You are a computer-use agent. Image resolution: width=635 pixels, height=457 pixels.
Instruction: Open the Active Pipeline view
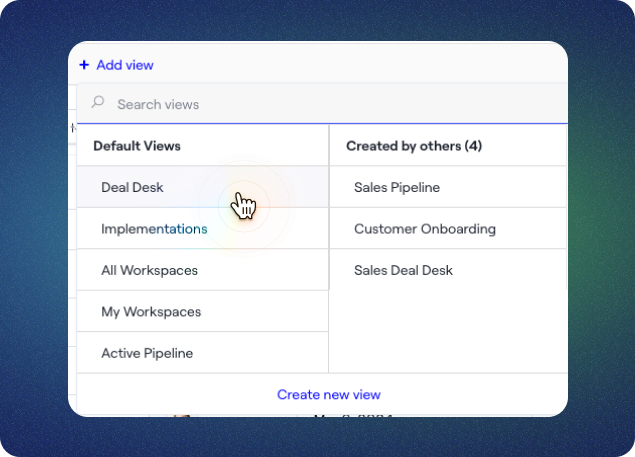pyautogui.click(x=202, y=353)
